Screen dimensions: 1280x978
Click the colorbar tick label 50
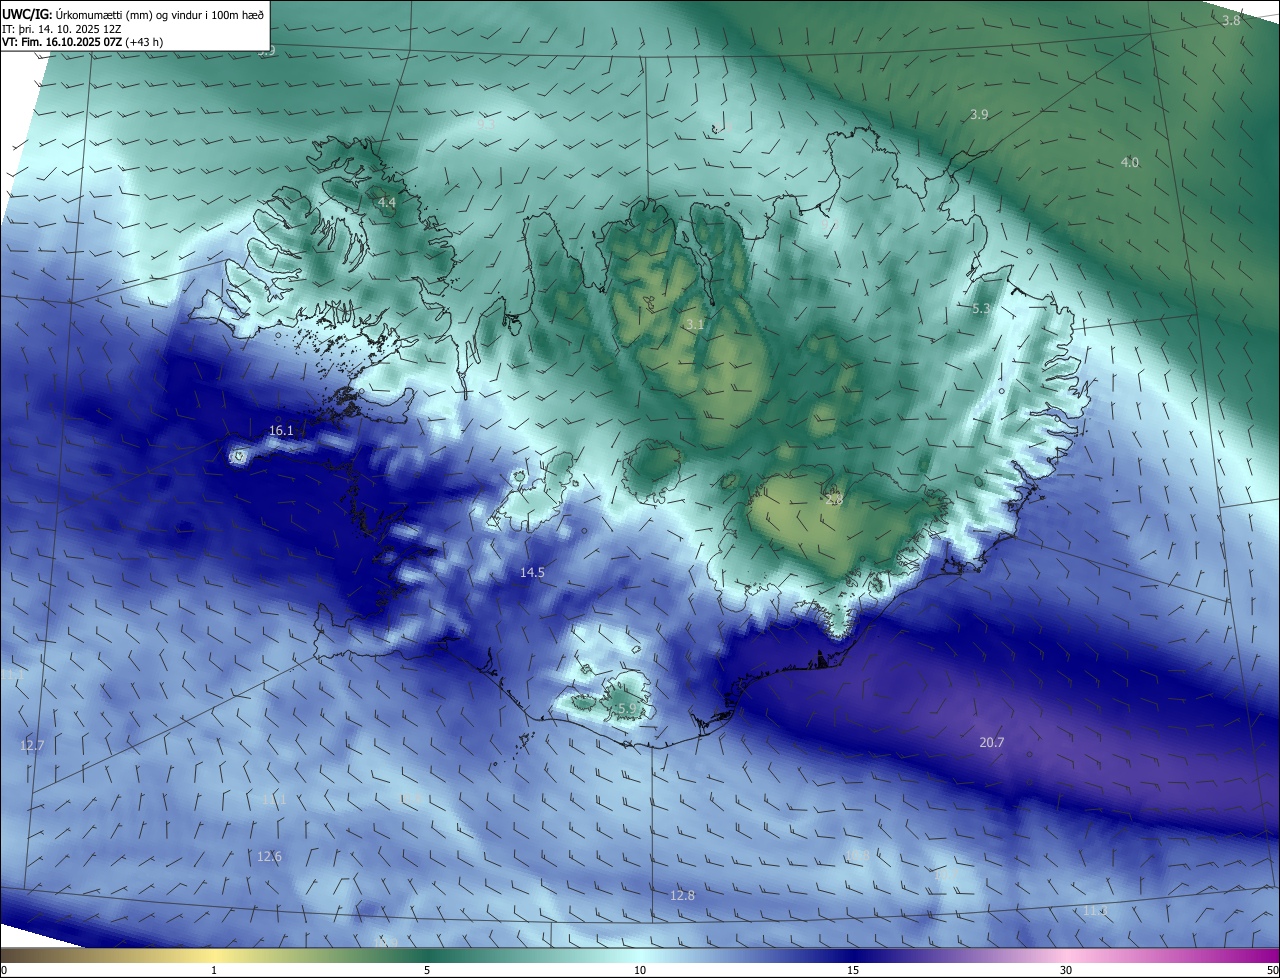point(1272,970)
